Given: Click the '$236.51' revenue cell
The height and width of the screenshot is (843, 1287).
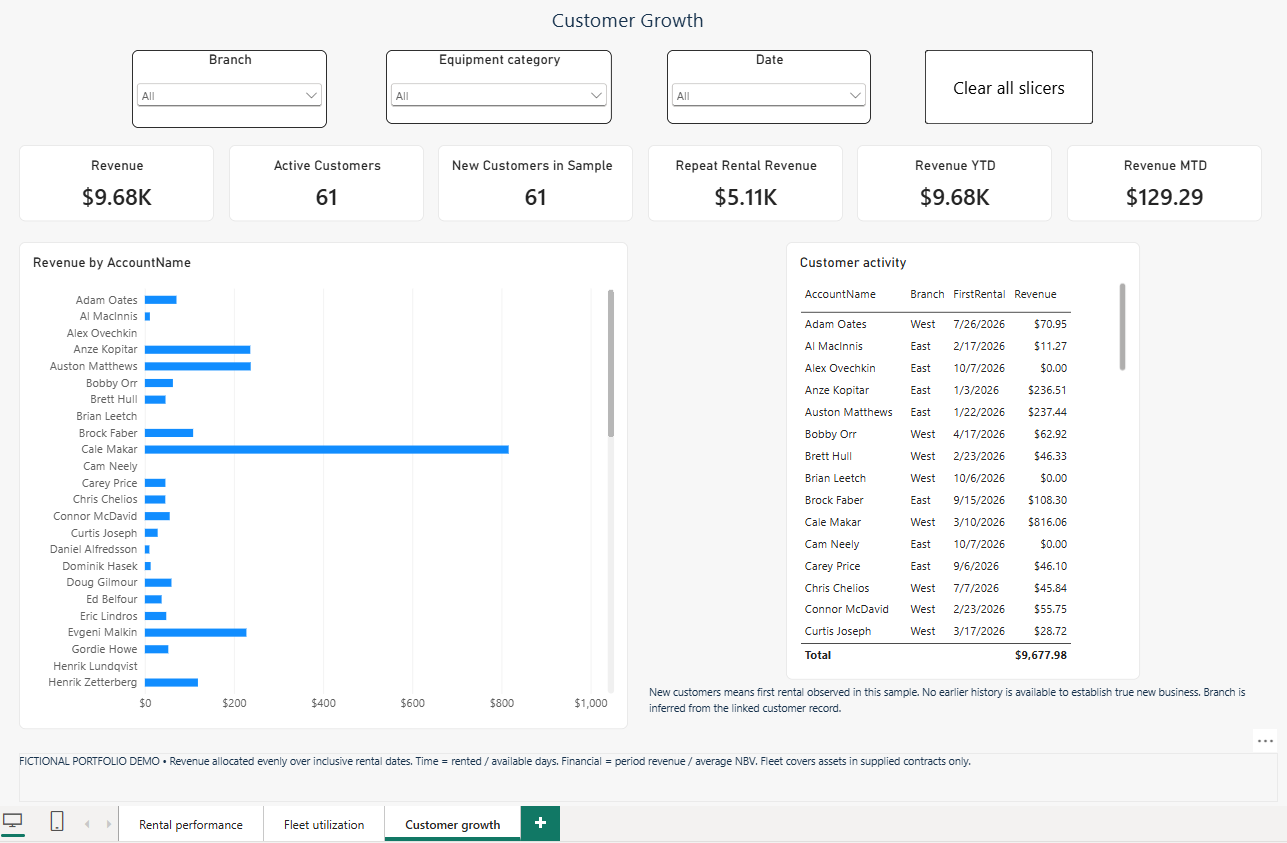Looking at the screenshot, I should pos(1047,390).
